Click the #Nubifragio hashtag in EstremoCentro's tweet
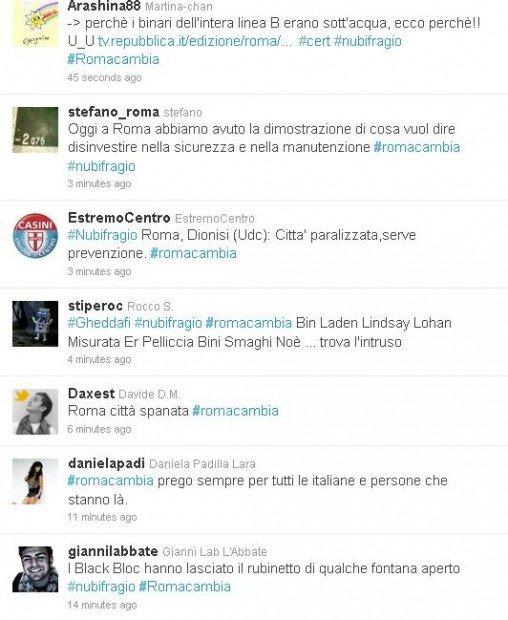 [102, 235]
